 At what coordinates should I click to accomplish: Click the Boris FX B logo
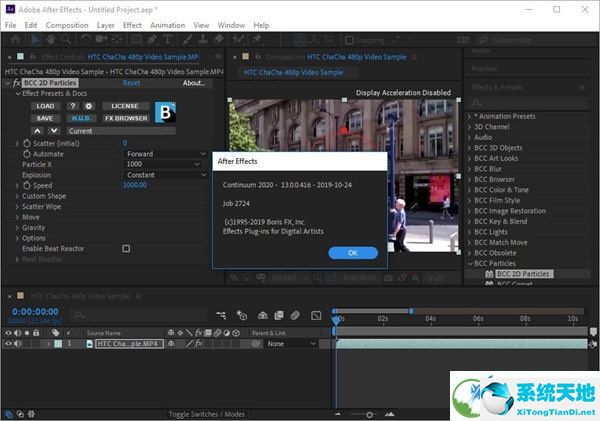coord(165,112)
